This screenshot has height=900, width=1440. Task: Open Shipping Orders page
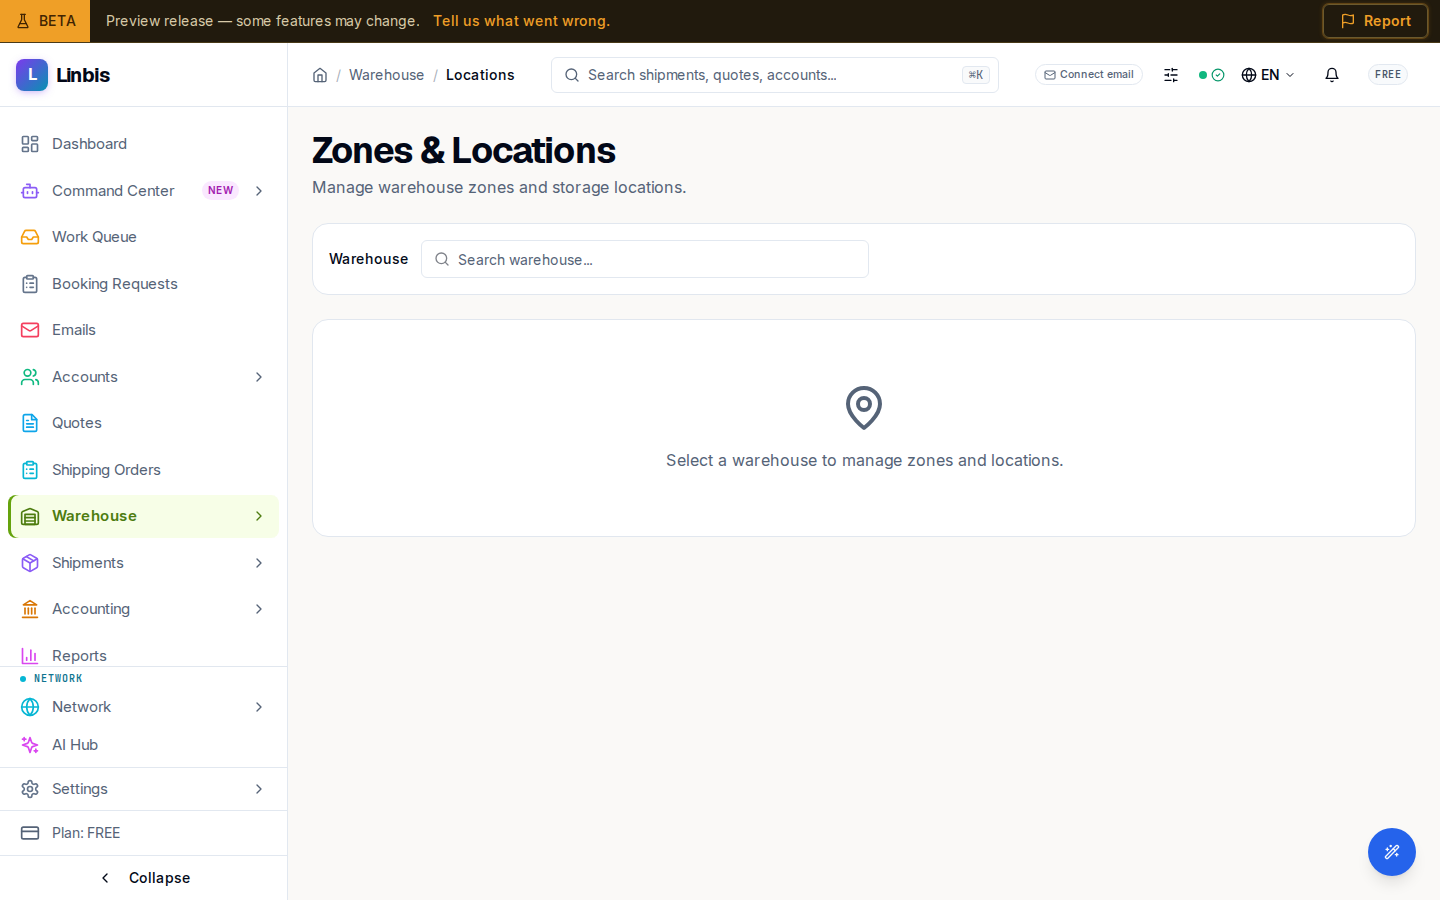coord(143,470)
